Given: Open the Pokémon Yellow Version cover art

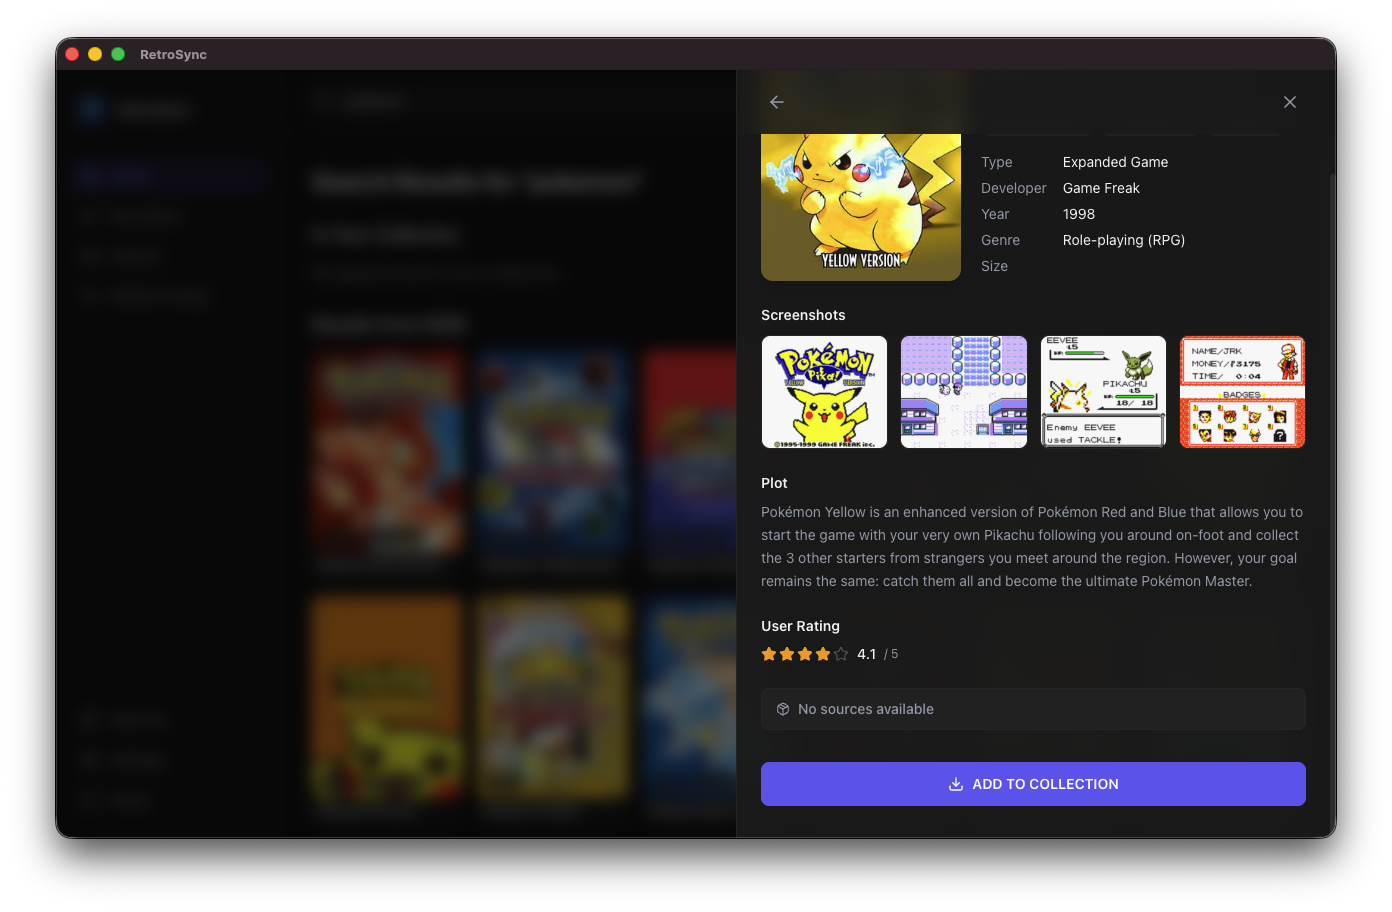Looking at the screenshot, I should point(861,207).
